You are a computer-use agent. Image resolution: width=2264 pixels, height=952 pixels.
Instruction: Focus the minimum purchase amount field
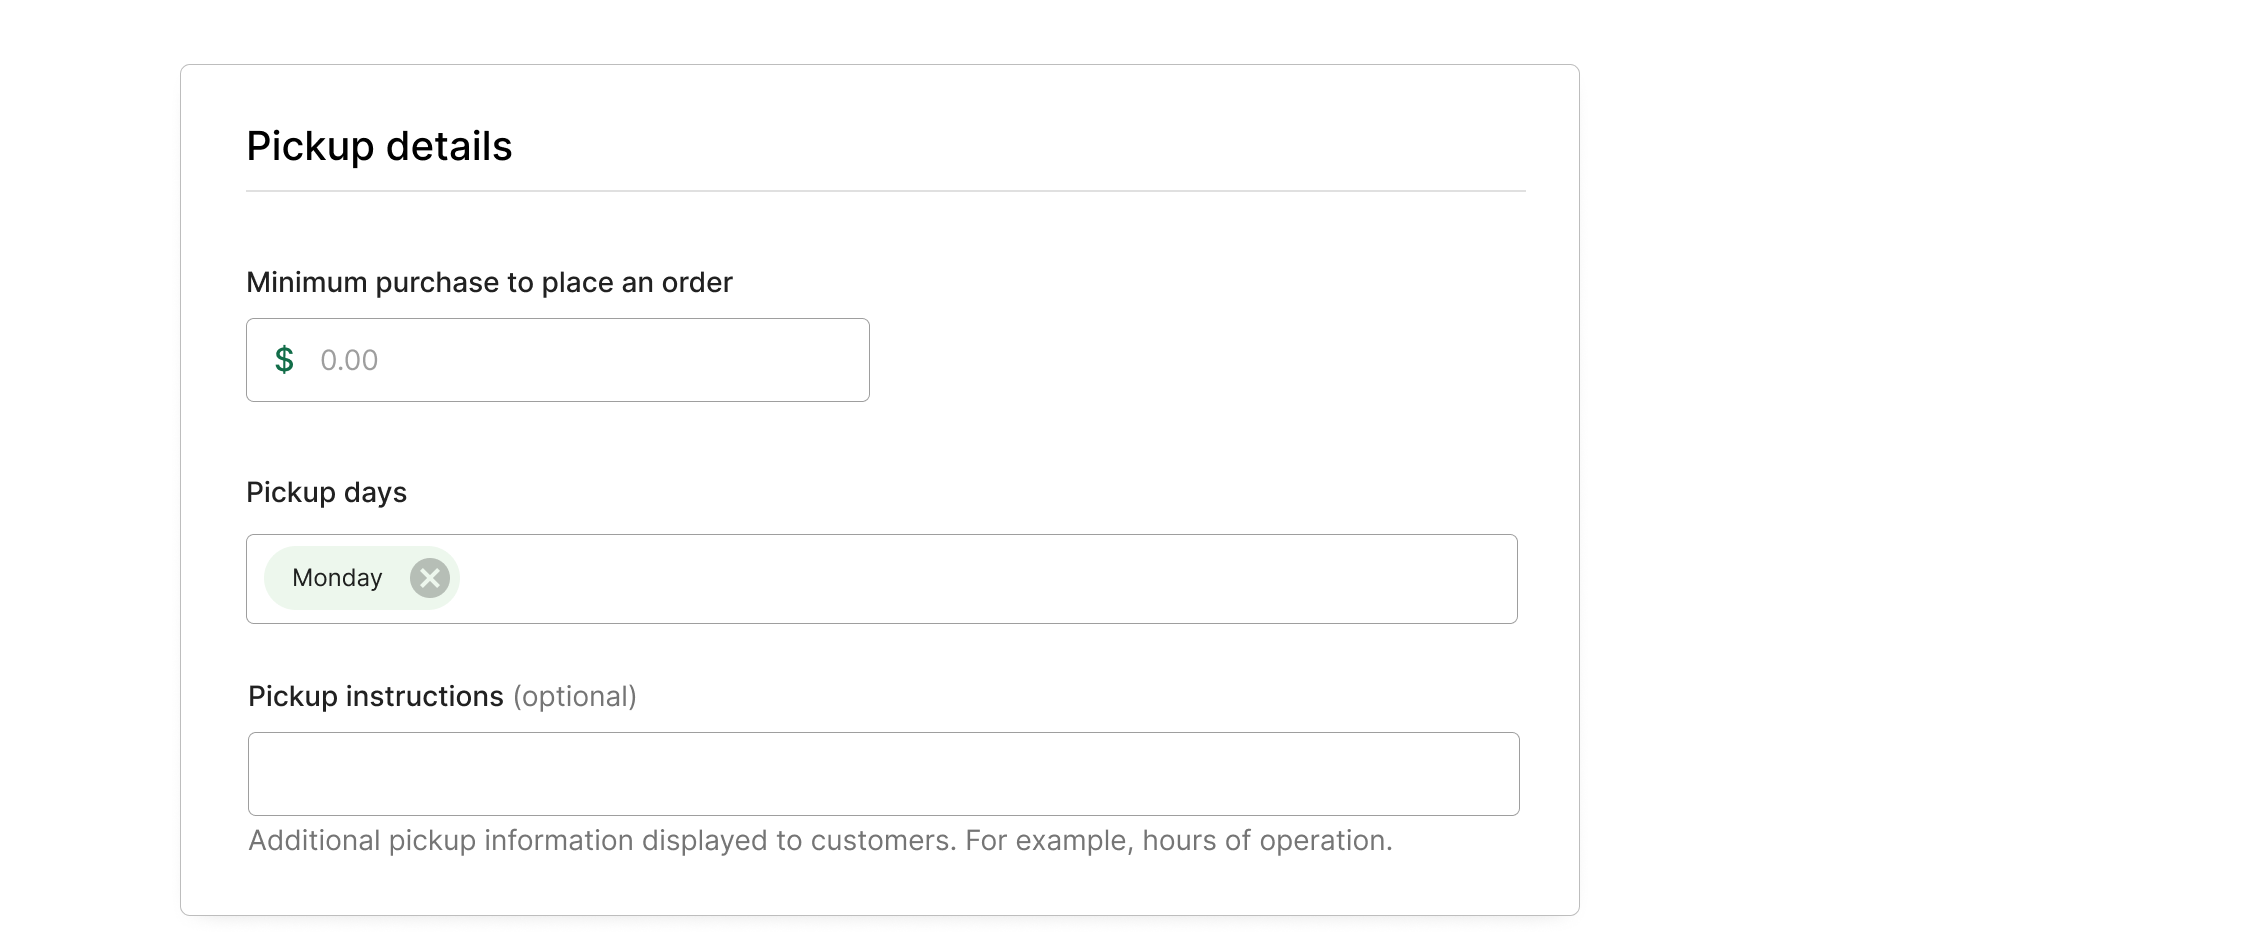pyautogui.click(x=558, y=360)
